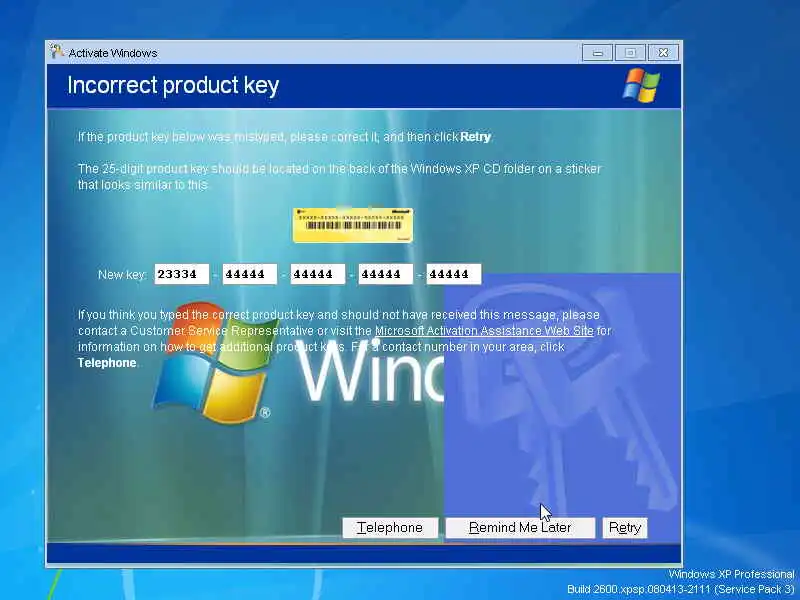Select the fifth product key field
This screenshot has width=800, height=600.
tap(453, 274)
